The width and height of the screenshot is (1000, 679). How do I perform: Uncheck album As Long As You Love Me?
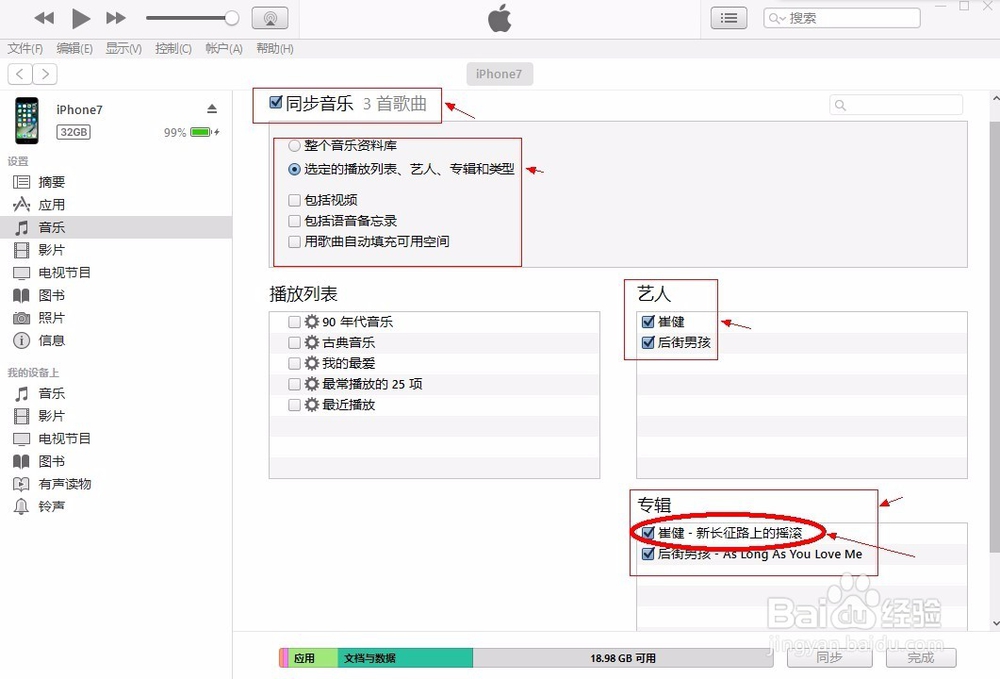(x=648, y=553)
